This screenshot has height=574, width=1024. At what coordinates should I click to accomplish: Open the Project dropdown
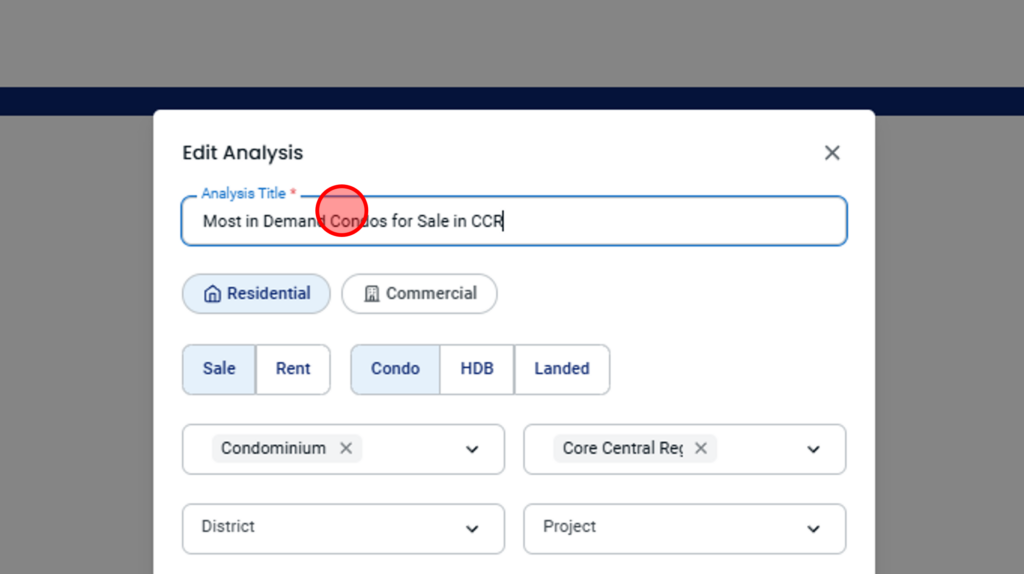point(684,528)
